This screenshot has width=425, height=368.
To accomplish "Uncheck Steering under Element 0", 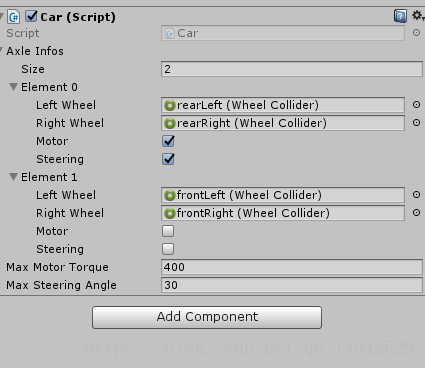I will 168,159.
